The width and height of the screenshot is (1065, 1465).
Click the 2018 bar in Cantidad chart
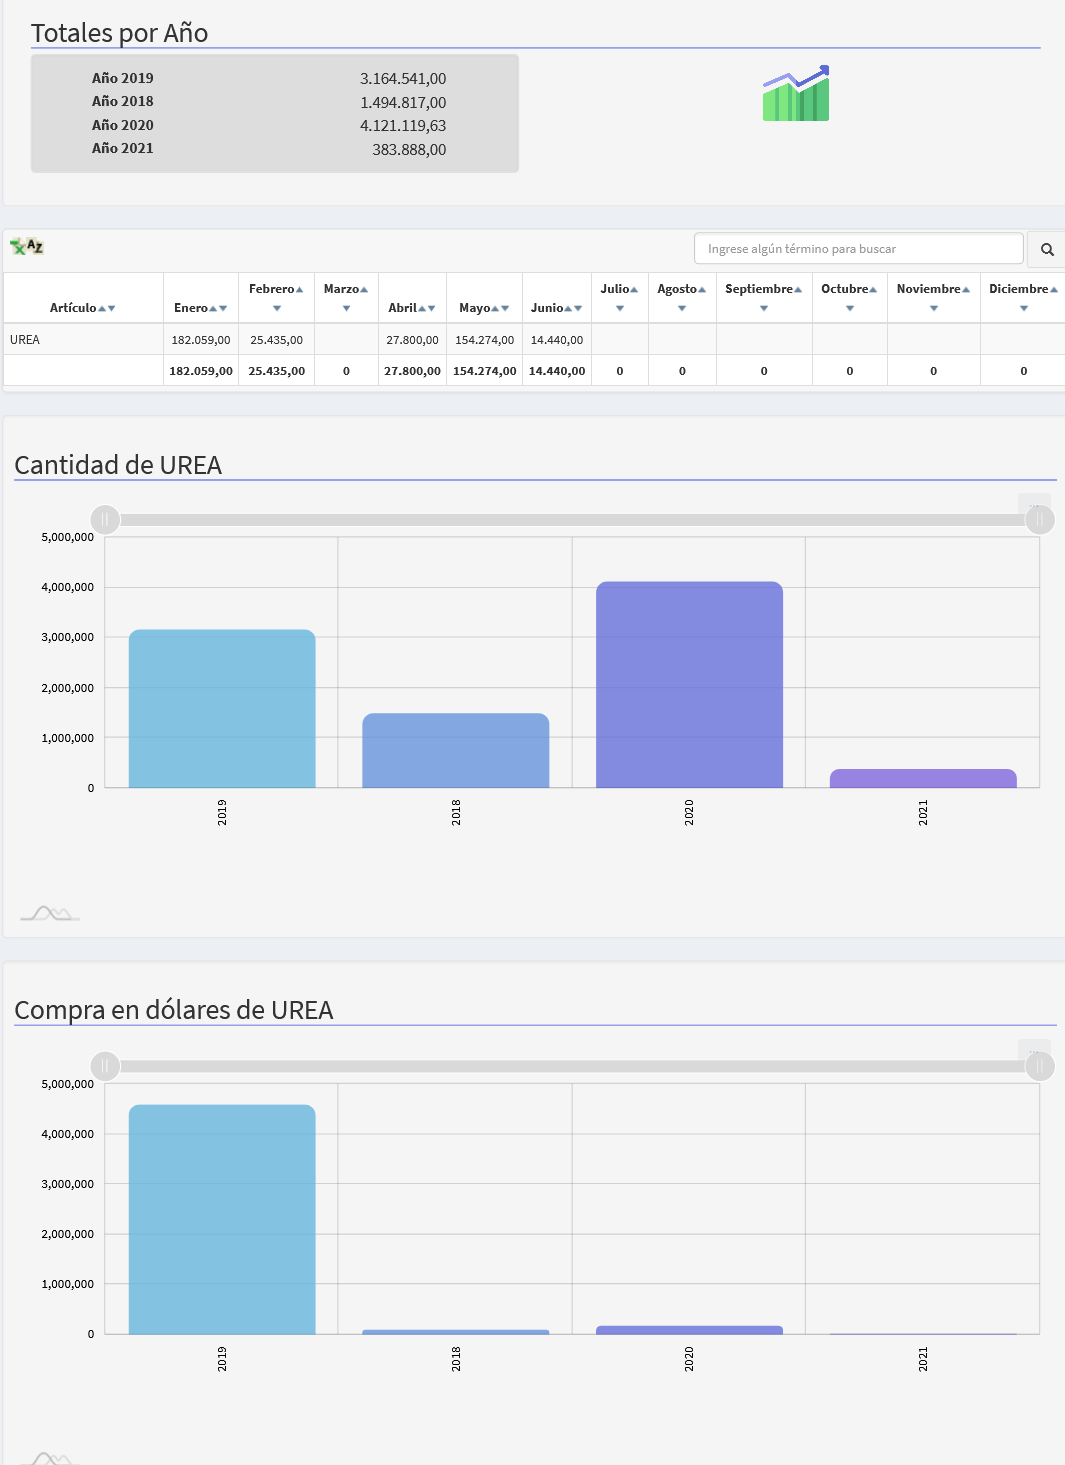(x=455, y=750)
